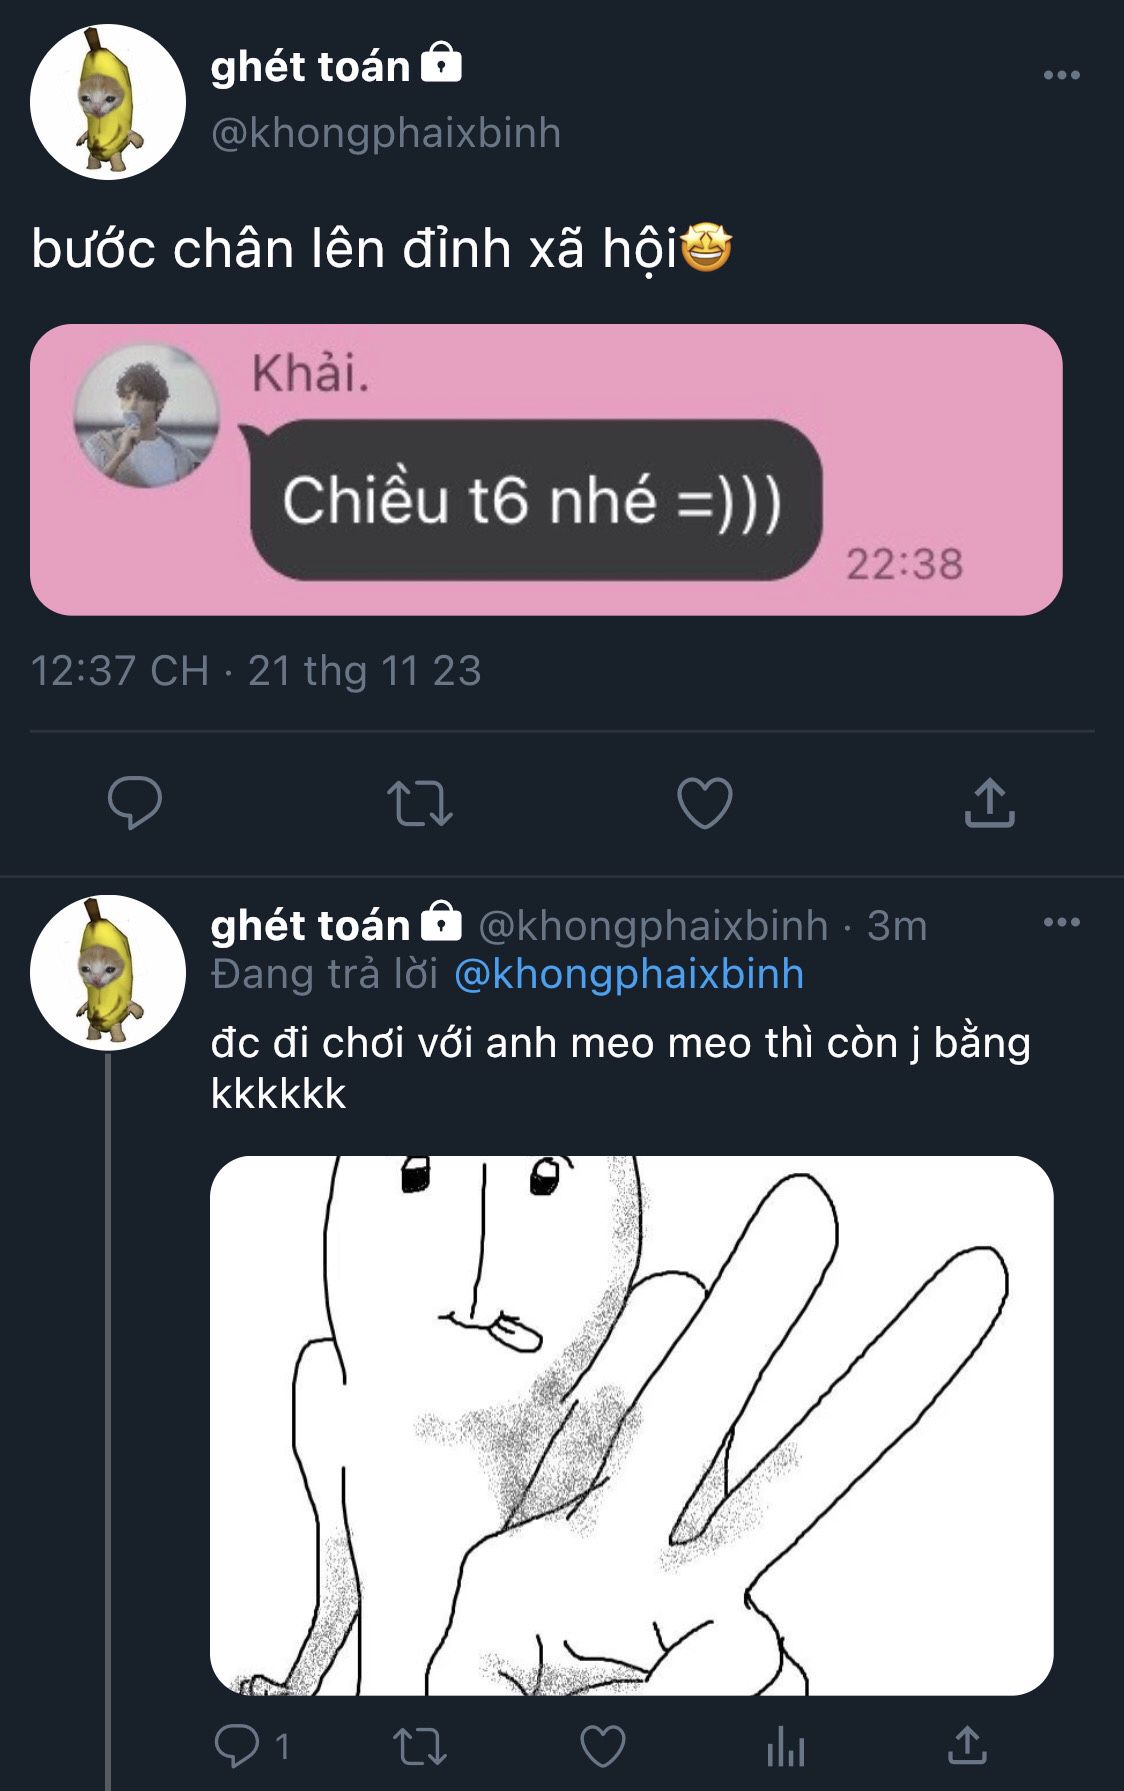
Task: Open the reply tweet's banana cat avatar
Action: [x=108, y=972]
